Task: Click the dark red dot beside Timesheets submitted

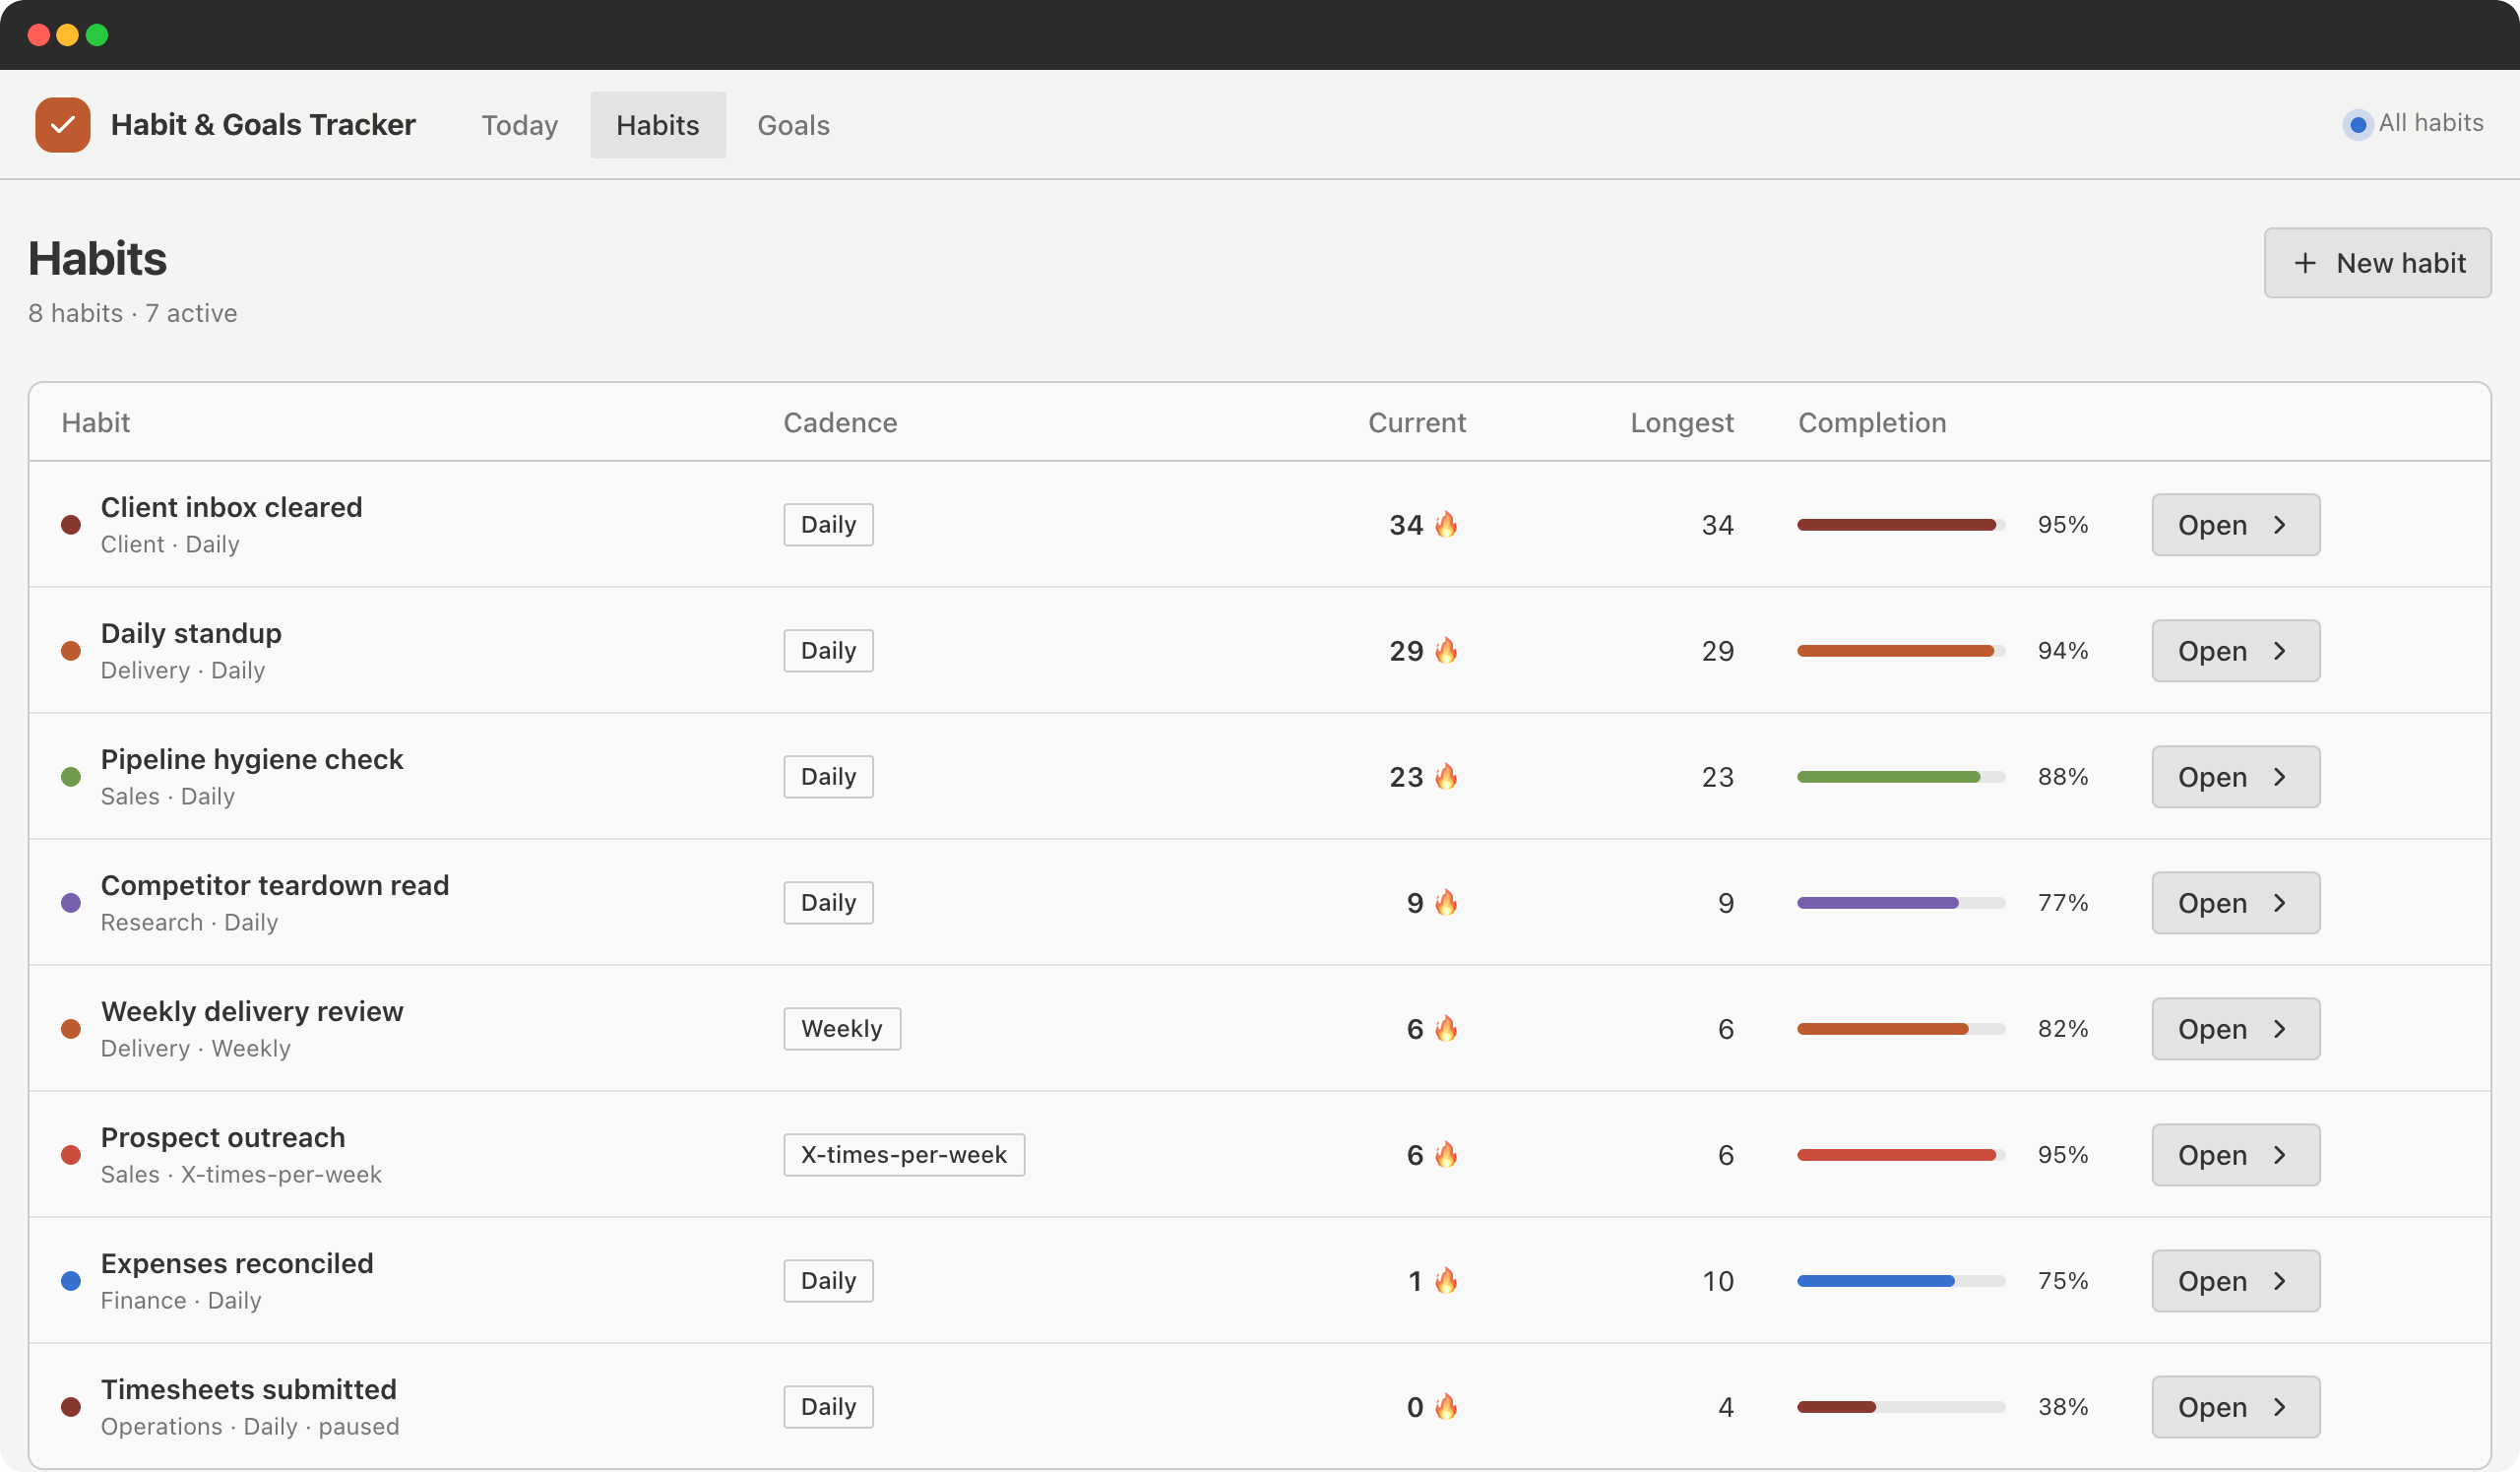Action: [71, 1407]
